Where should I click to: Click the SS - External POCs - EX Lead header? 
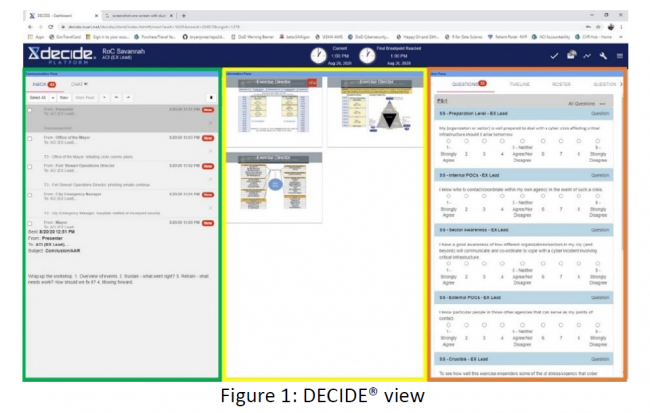click(524, 298)
